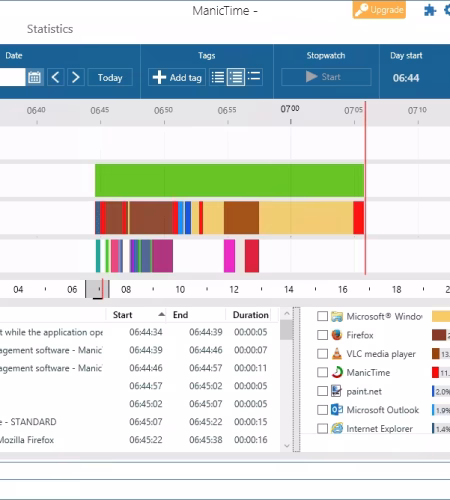The image size is (450, 500).
Task: Click the ManicTime app icon in list
Action: click(337, 372)
